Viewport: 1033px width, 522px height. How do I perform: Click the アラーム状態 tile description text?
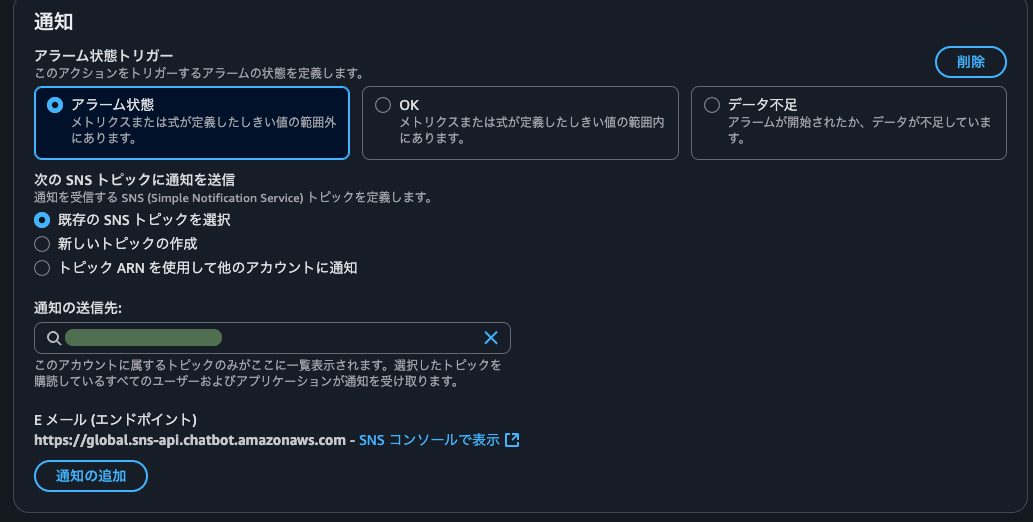tap(203, 130)
